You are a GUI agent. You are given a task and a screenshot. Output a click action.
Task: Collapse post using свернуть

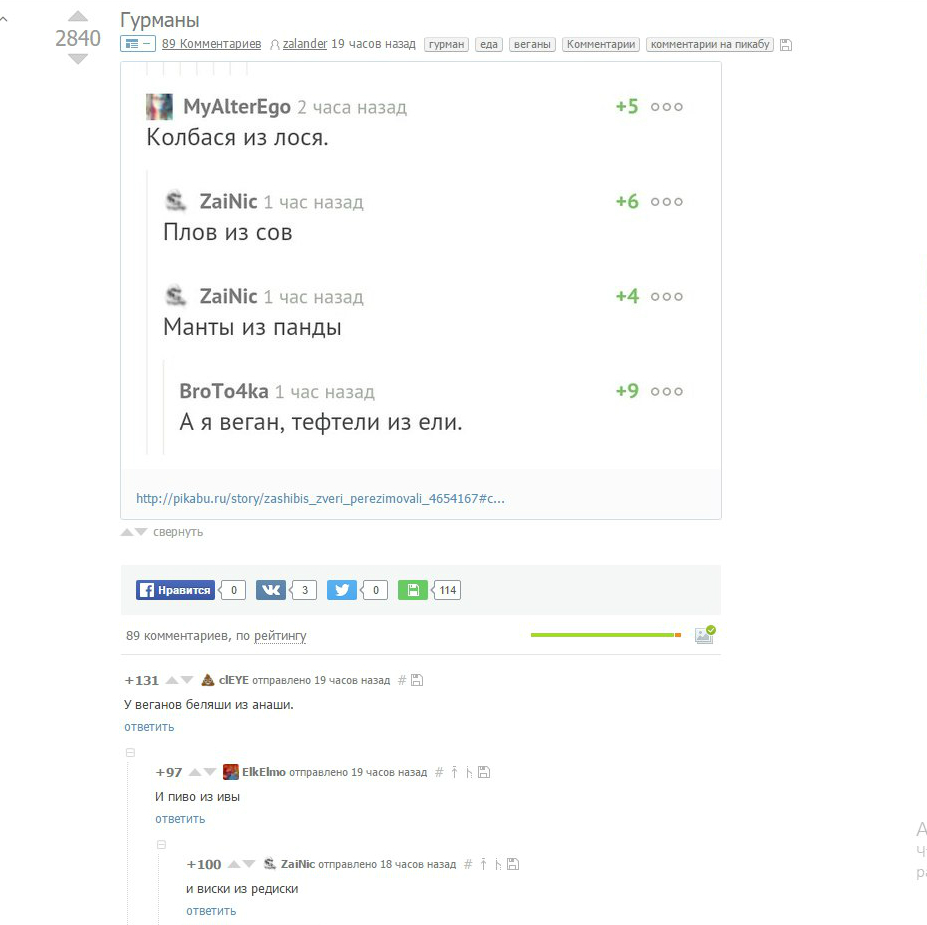(178, 532)
